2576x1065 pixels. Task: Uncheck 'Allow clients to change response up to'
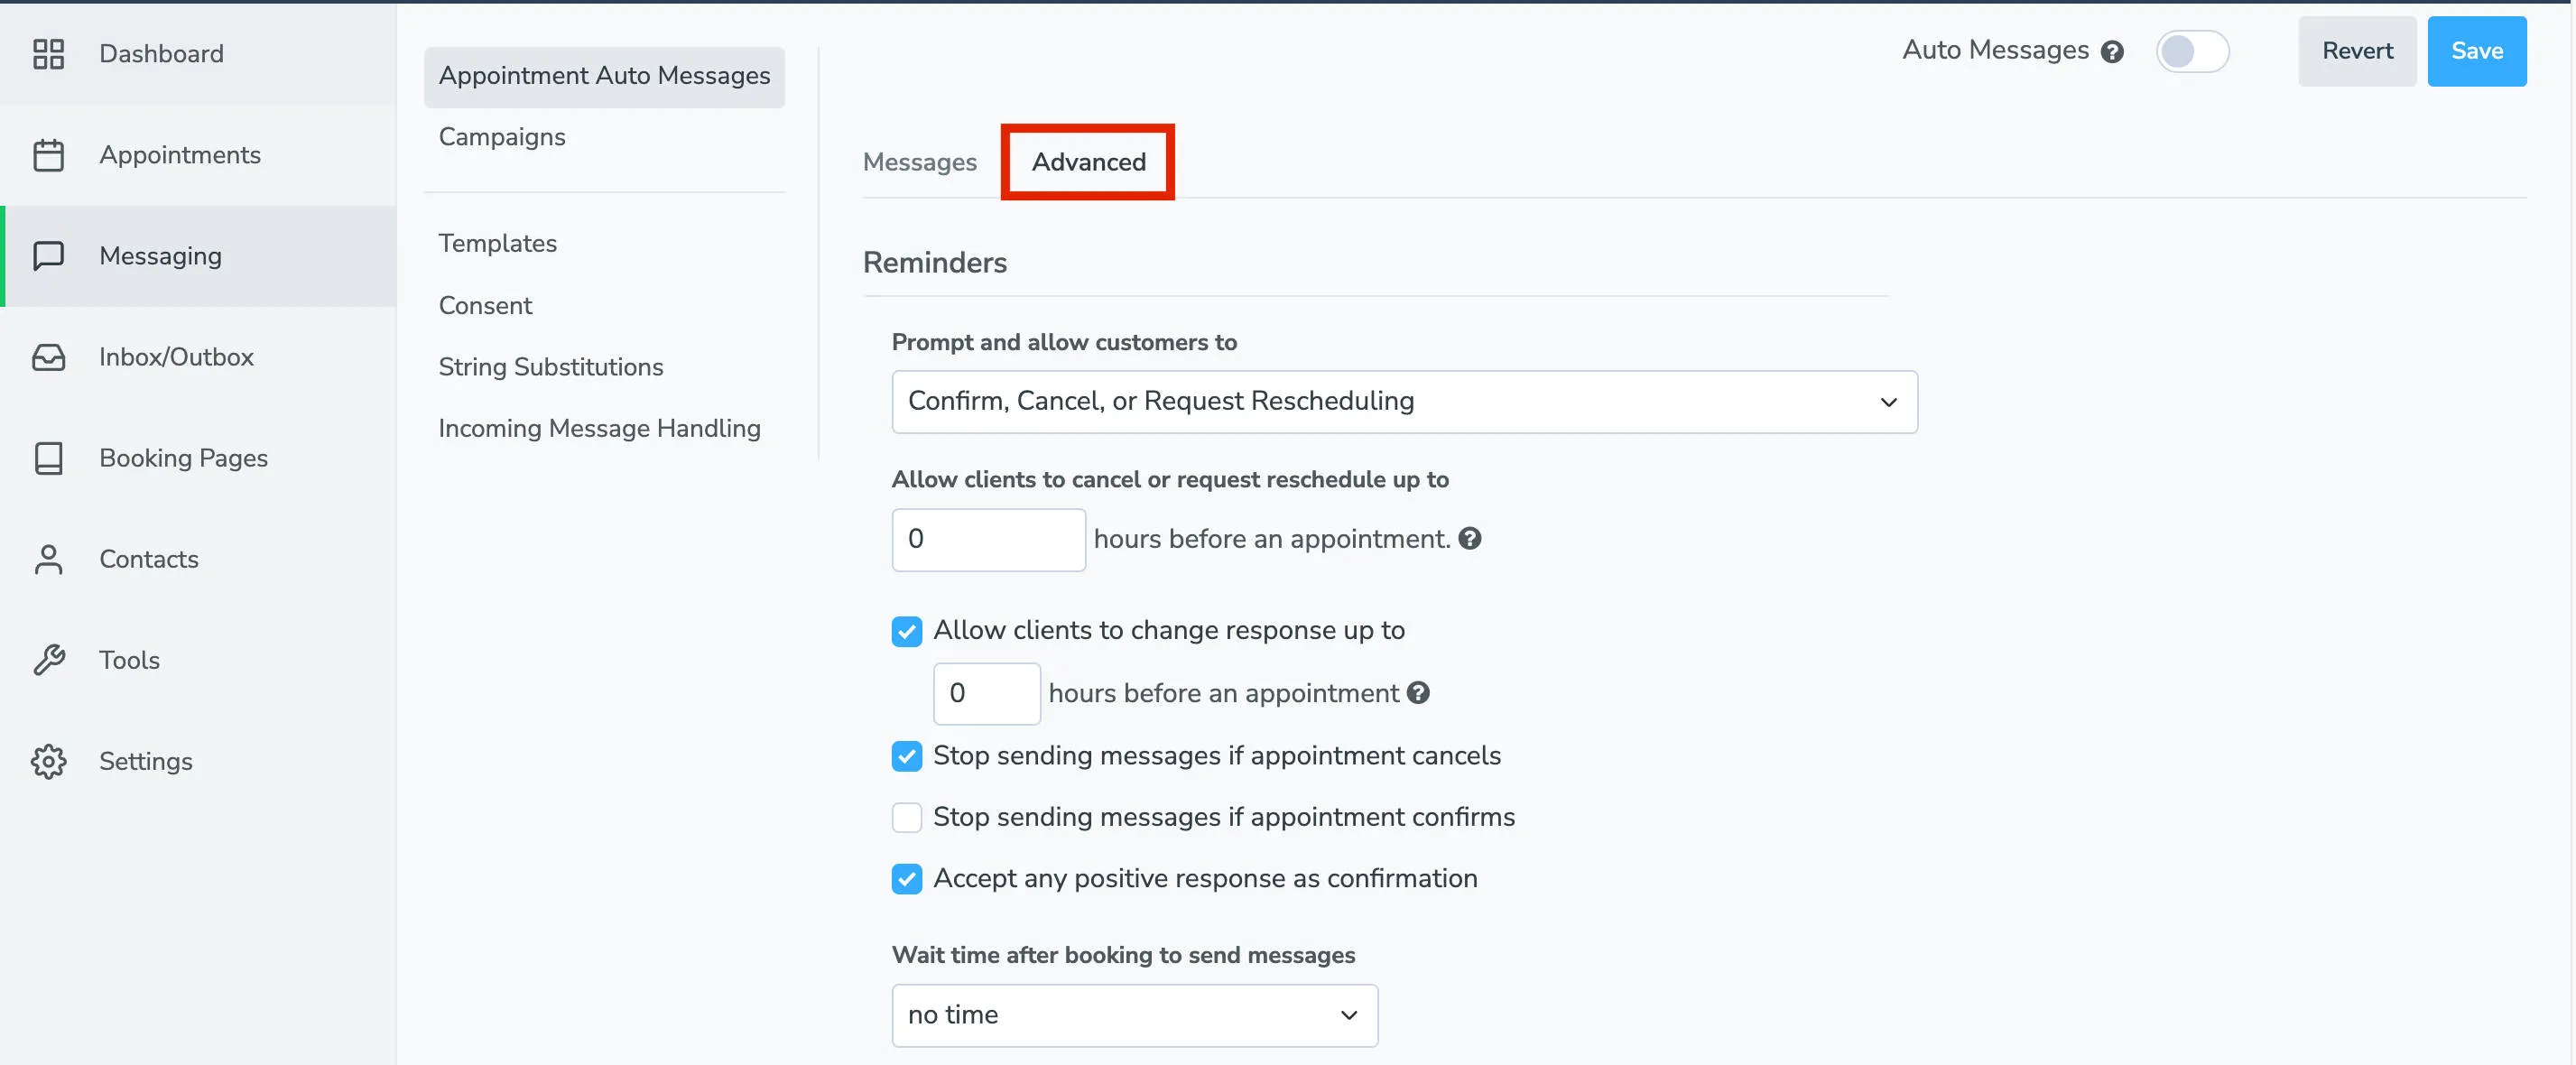tap(906, 631)
